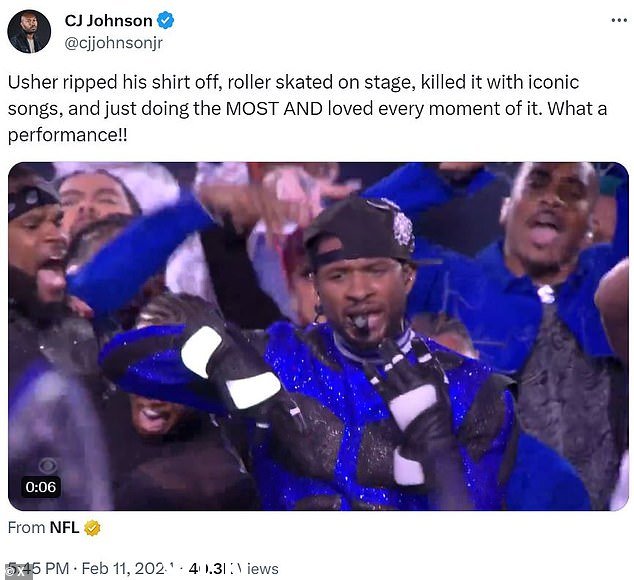Click the "Usher ripped his shirt off" opening line
634x580 pixels.
tap(114, 82)
